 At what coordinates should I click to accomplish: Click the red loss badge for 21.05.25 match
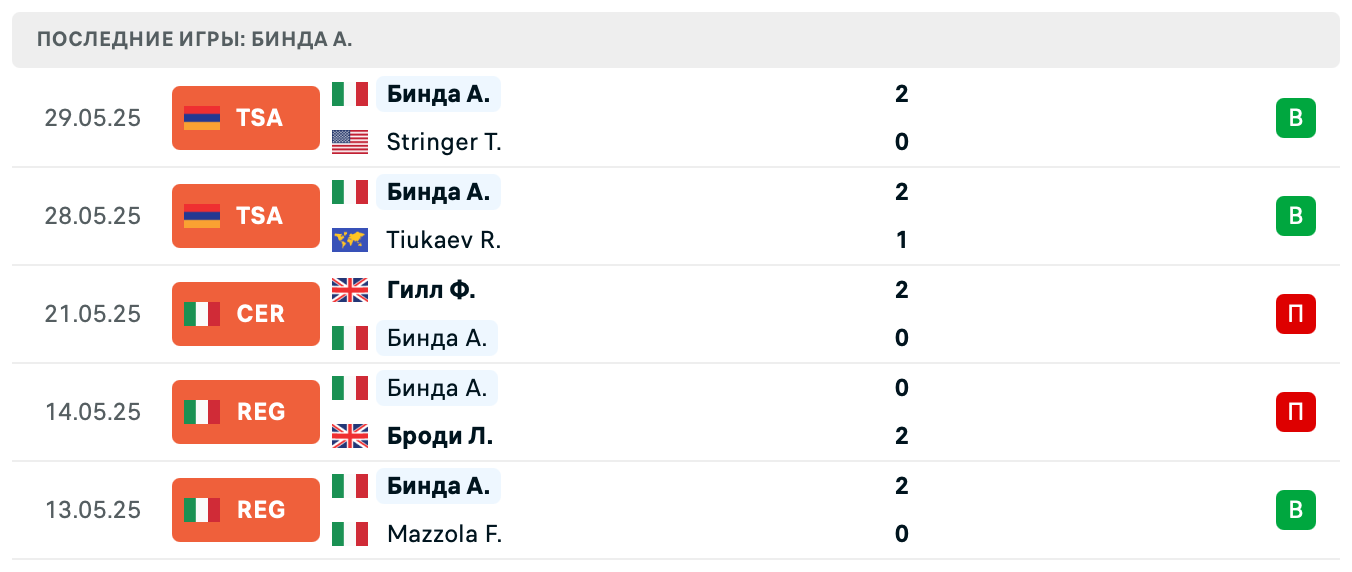pyautogui.click(x=1295, y=314)
